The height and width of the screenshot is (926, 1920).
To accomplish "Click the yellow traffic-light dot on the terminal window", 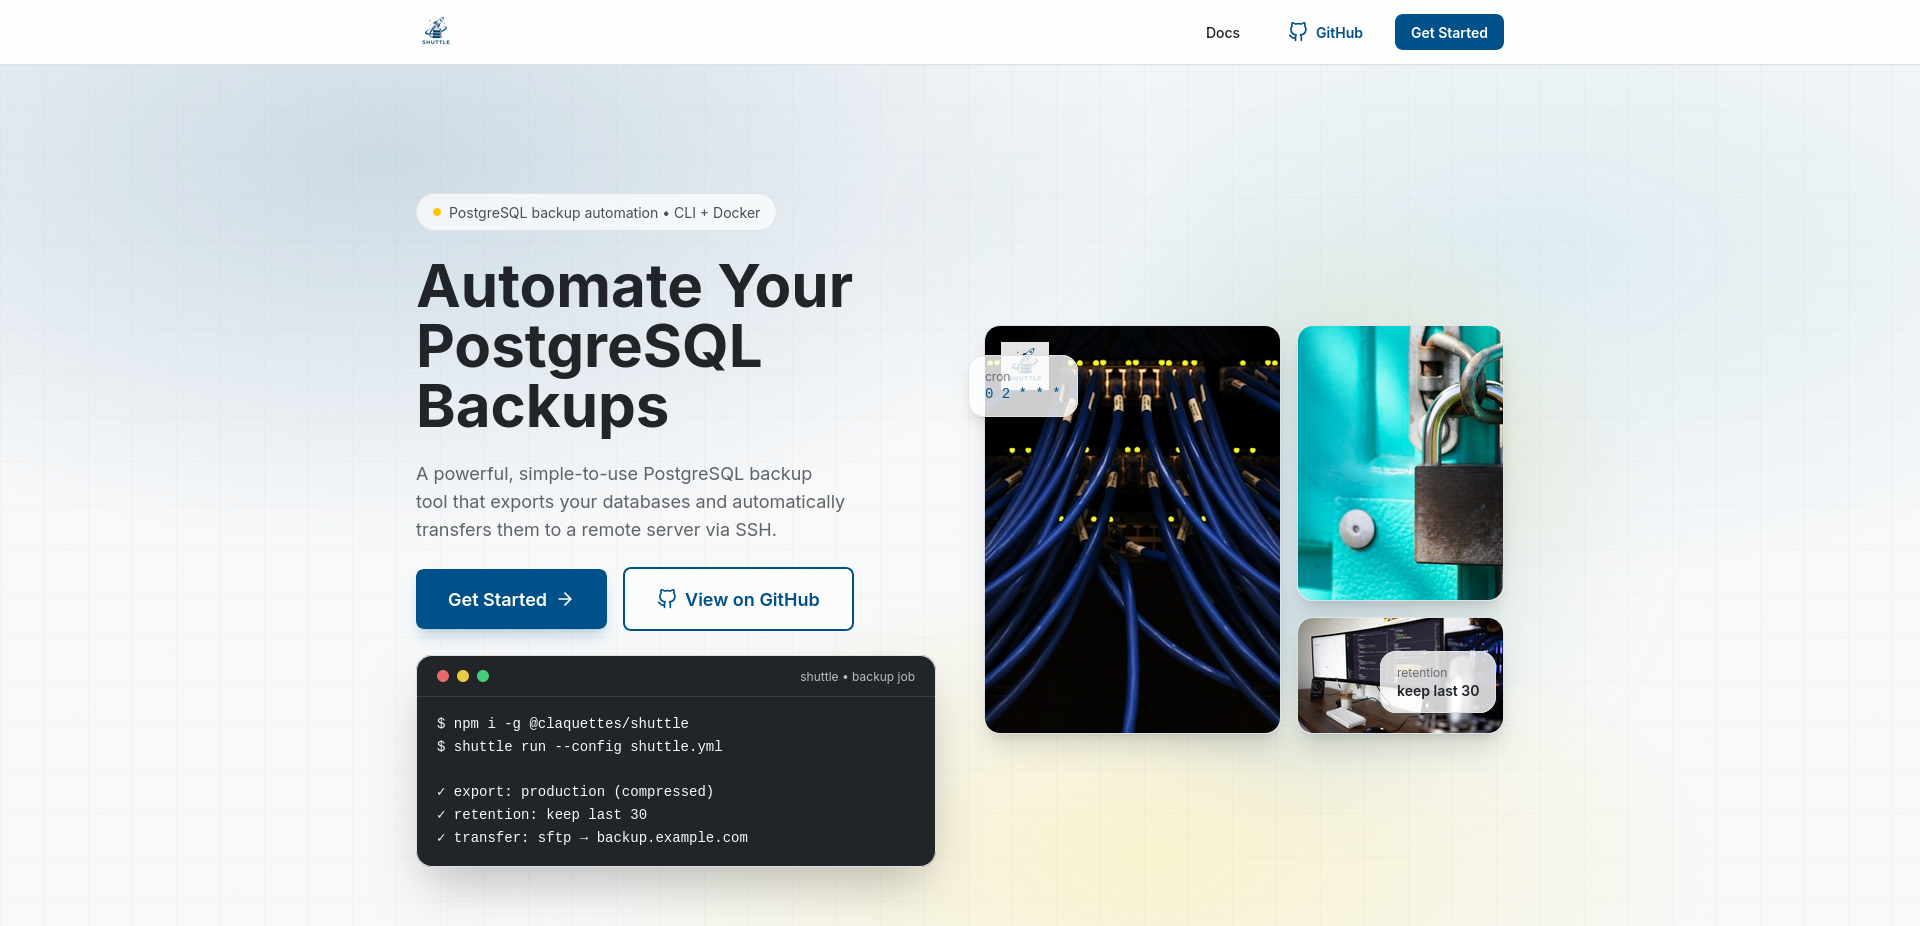I will [x=463, y=676].
